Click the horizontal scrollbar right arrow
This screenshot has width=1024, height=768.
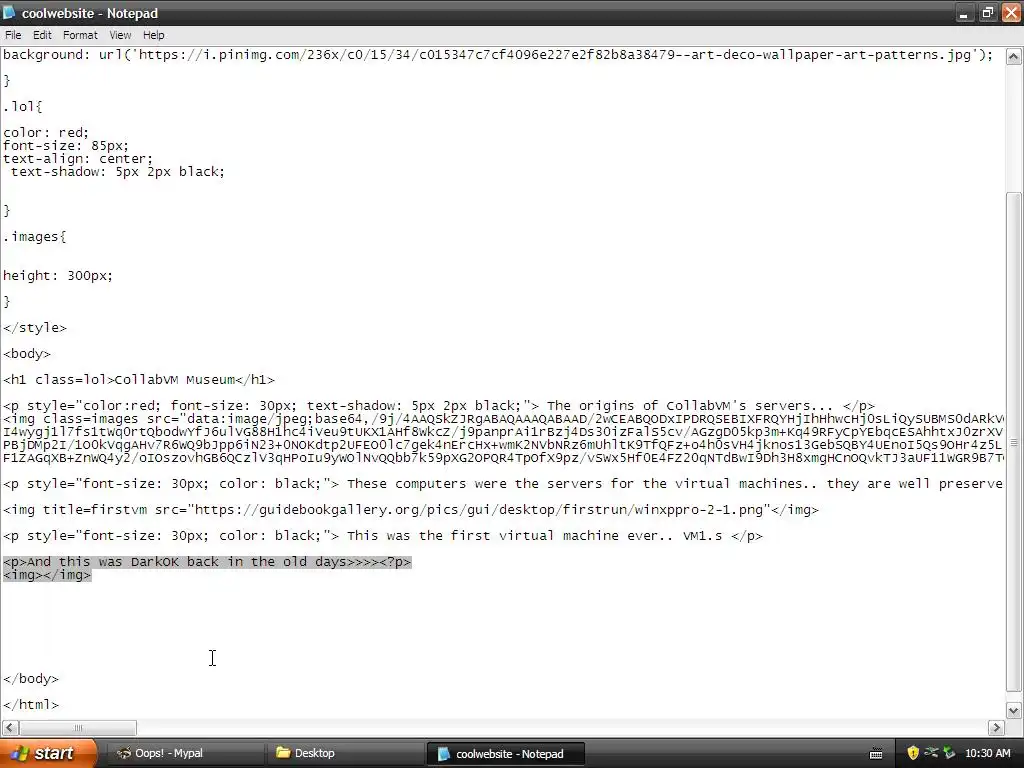(996, 727)
